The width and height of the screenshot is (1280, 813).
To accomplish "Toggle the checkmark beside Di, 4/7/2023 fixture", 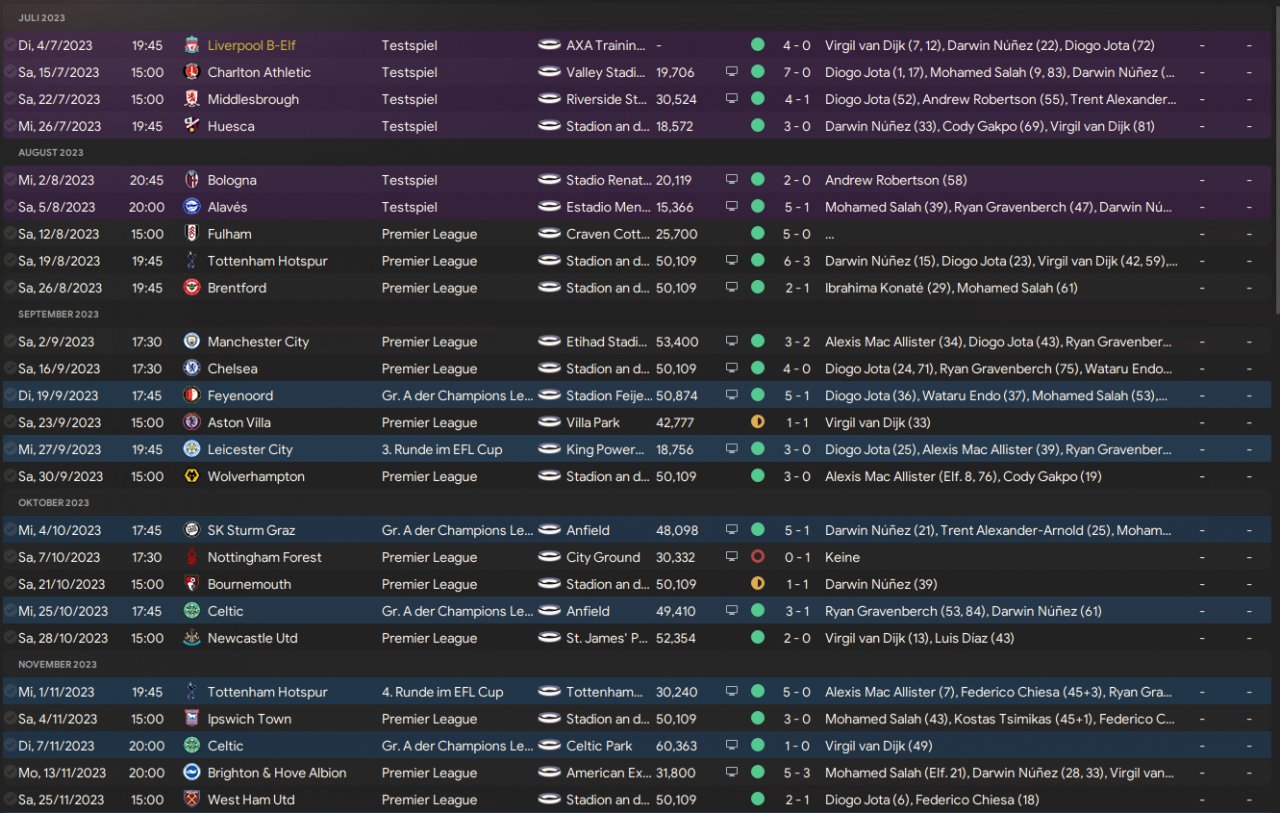I will tap(10, 45).
